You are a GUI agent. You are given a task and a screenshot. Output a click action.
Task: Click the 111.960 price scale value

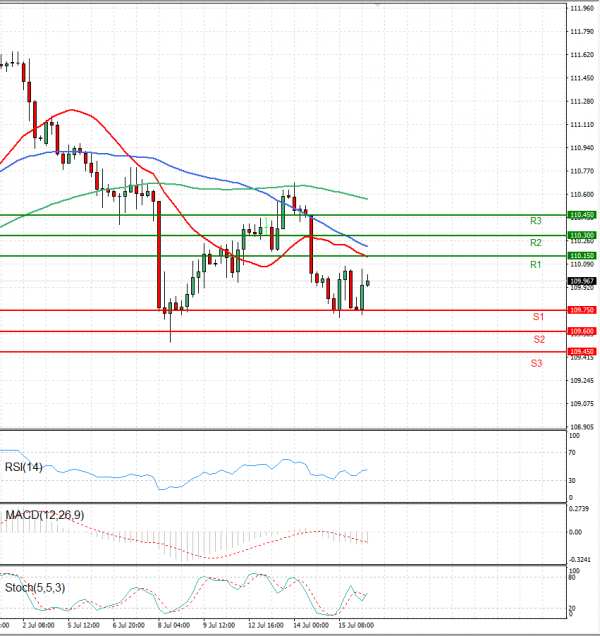(582, 9)
